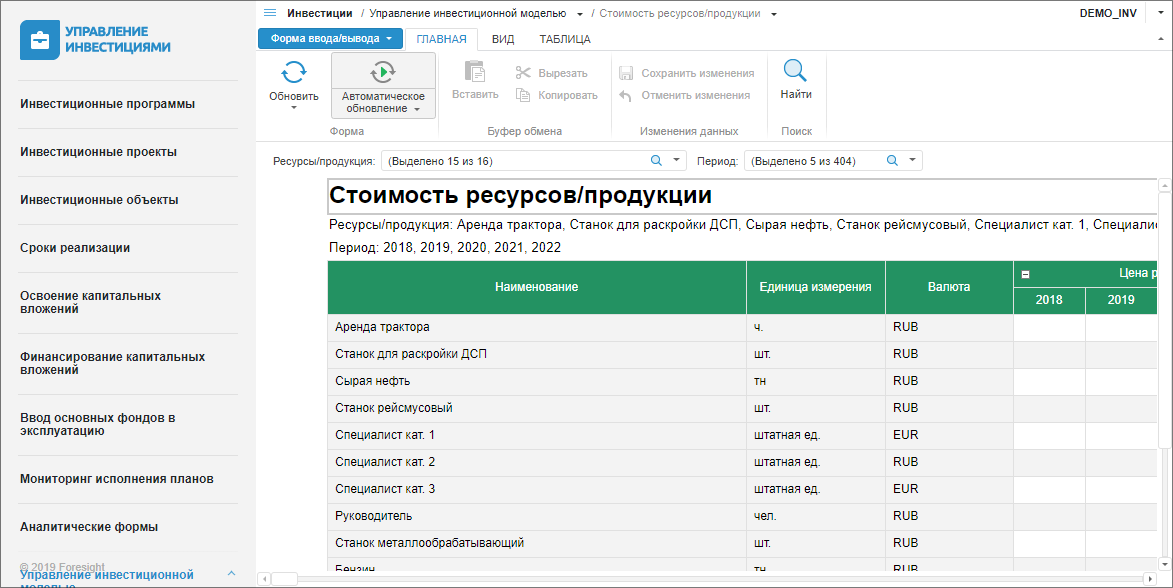This screenshot has width=1173, height=588.
Task: Search in Ресурсы/продукция selector magnifier
Action: (x=656, y=161)
